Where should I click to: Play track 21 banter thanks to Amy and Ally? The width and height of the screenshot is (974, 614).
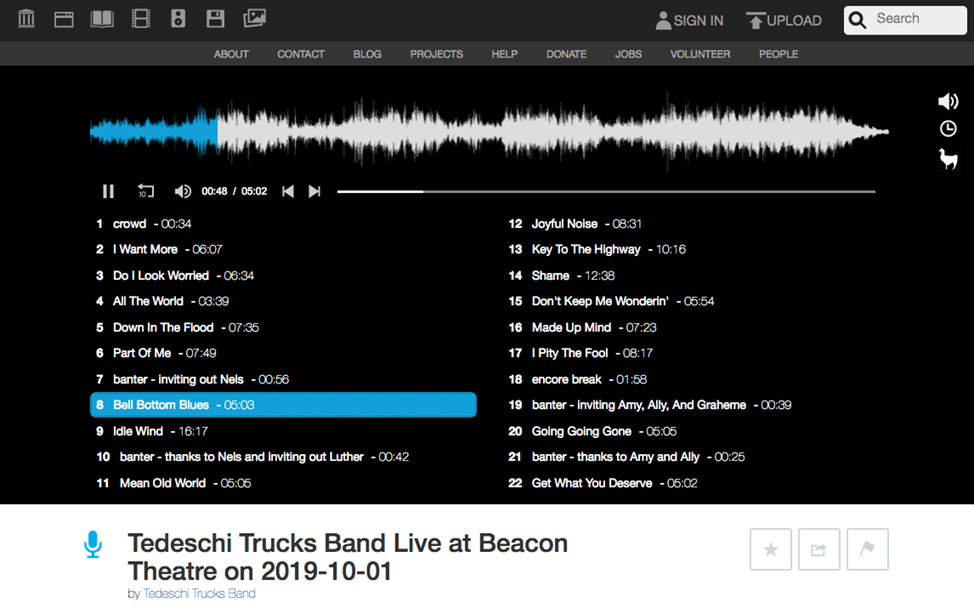click(626, 457)
